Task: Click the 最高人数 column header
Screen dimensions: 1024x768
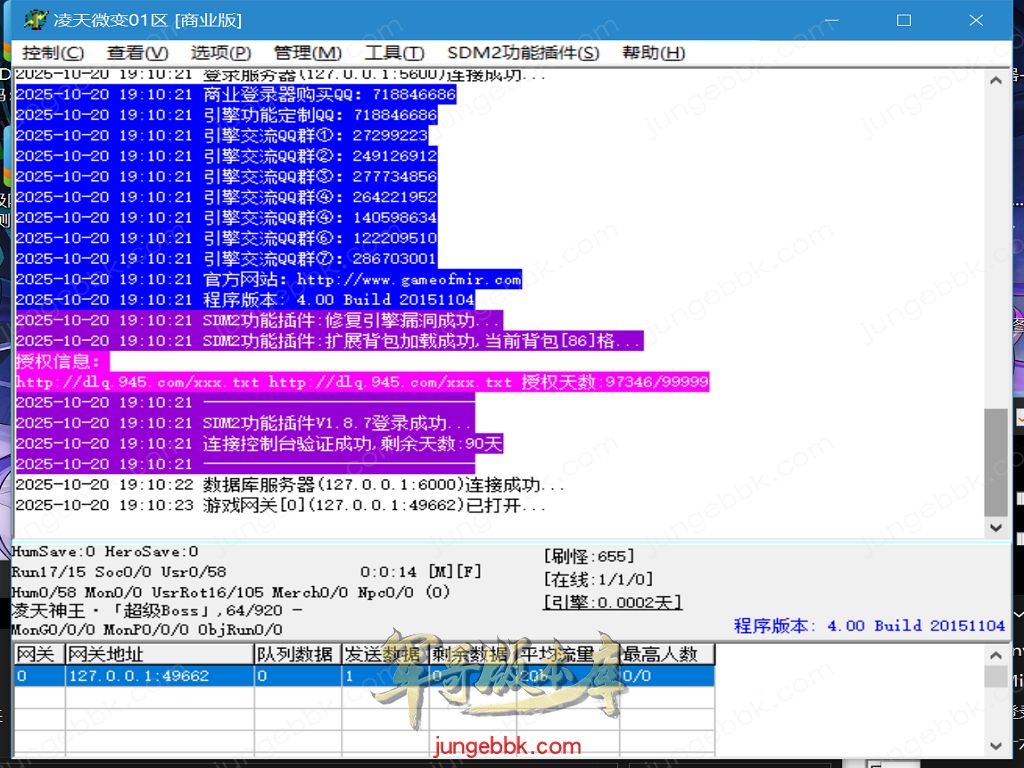Action: point(667,655)
